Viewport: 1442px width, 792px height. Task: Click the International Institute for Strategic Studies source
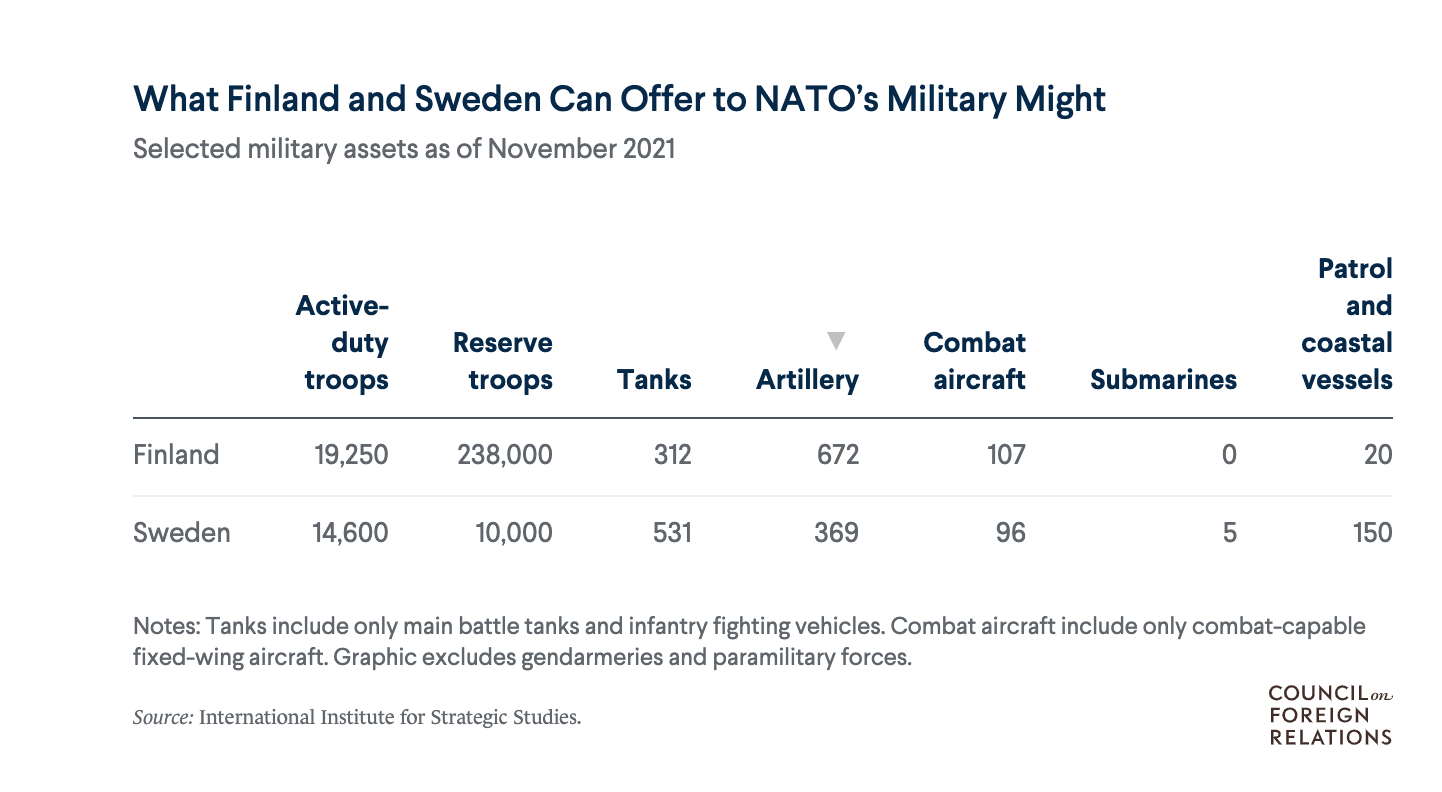[390, 717]
